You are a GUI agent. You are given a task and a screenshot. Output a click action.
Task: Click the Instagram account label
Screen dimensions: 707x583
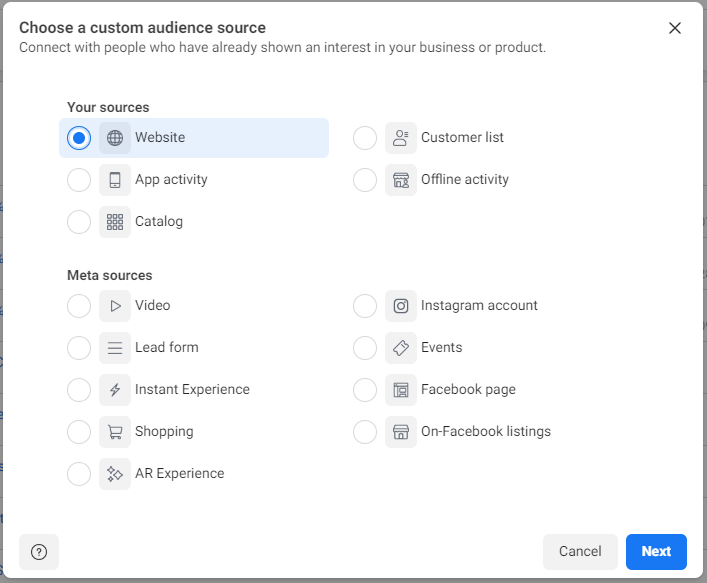[479, 305]
